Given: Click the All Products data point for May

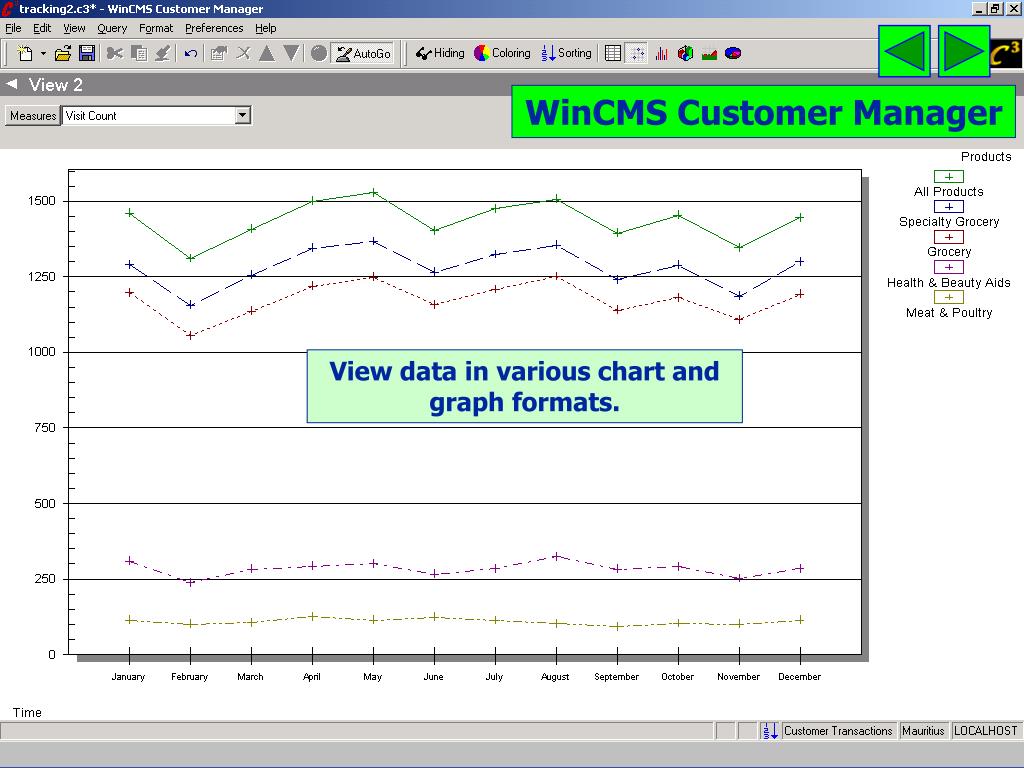Looking at the screenshot, I should [374, 192].
